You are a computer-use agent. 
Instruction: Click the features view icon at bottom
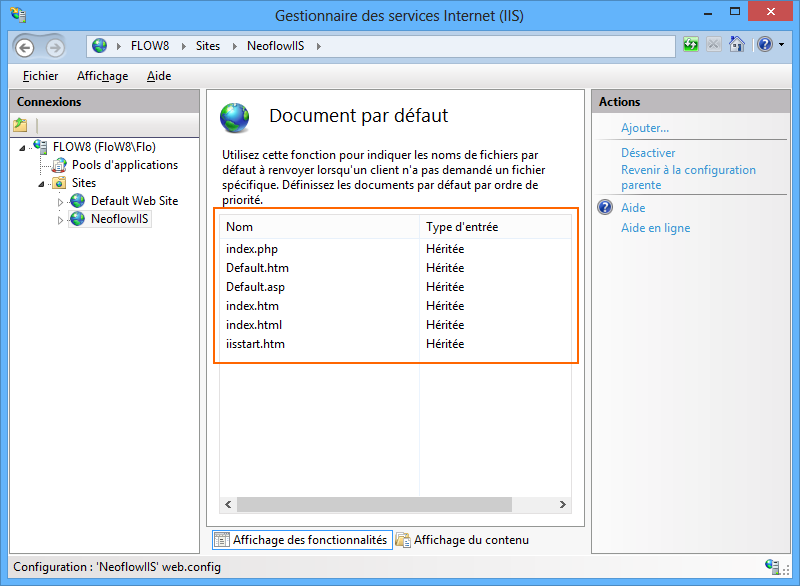[221, 540]
